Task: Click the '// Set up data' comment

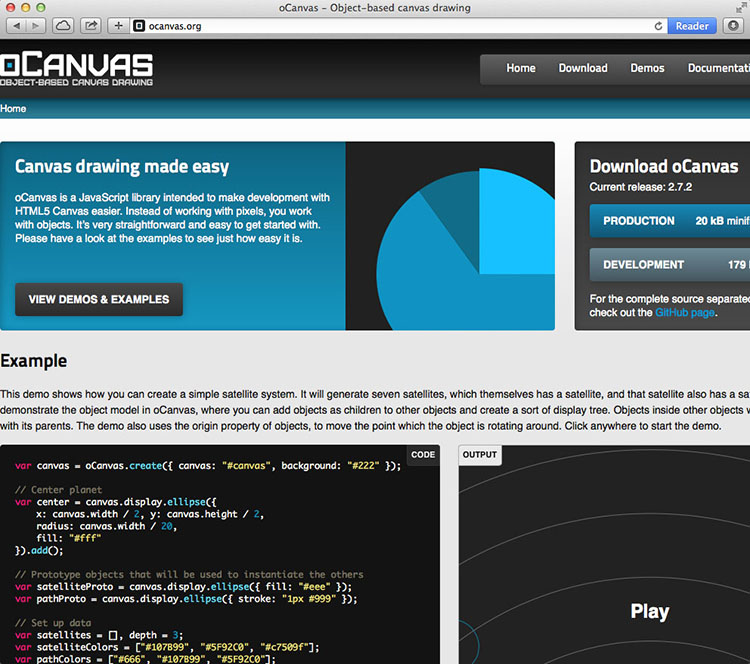Action: click(x=53, y=623)
